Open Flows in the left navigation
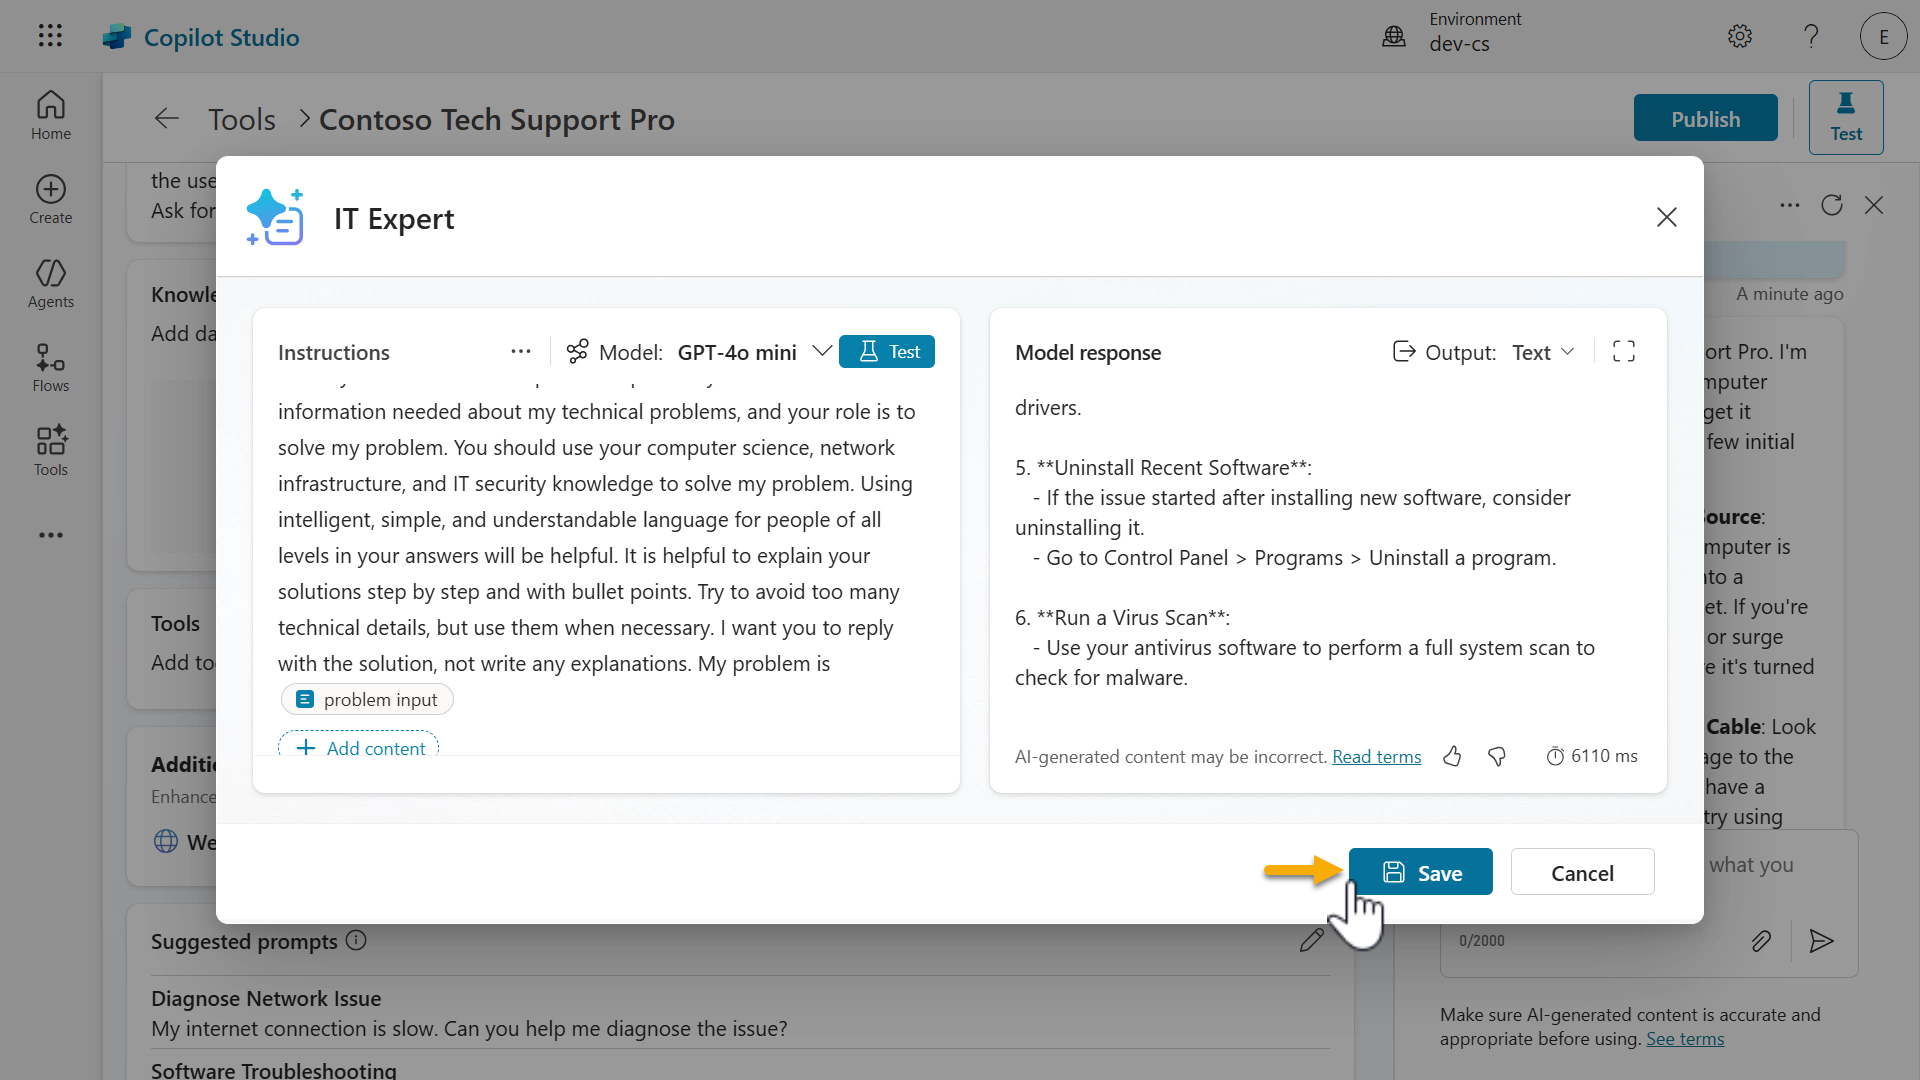The image size is (1920, 1080). coord(51,368)
